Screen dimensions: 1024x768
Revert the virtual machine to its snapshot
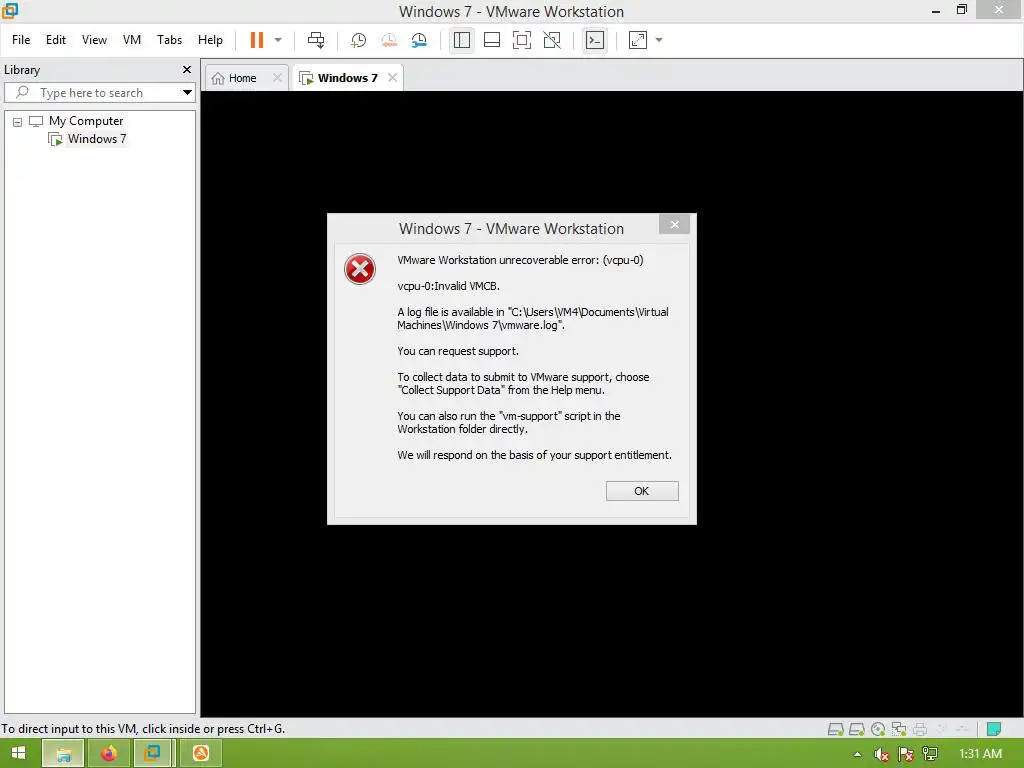coord(389,40)
